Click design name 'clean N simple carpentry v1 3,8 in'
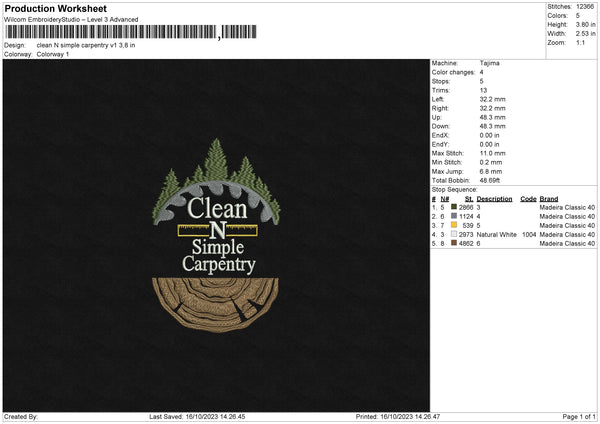600x424 pixels. pyautogui.click(x=86, y=45)
